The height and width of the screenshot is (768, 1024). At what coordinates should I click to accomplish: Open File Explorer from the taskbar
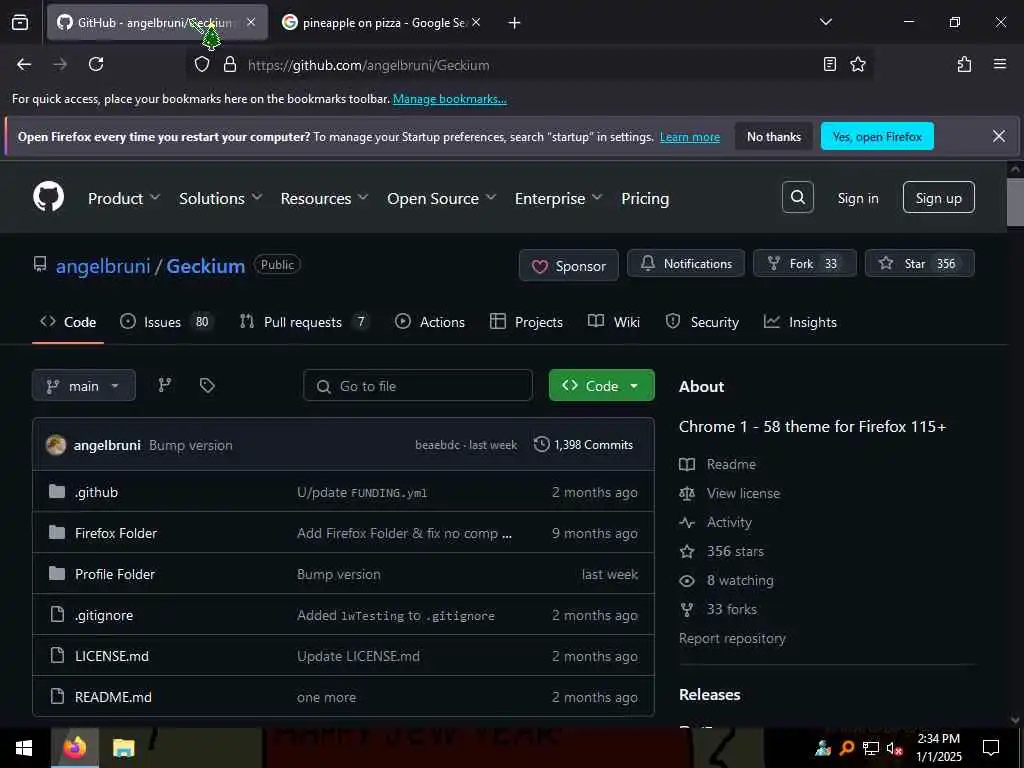(x=123, y=748)
